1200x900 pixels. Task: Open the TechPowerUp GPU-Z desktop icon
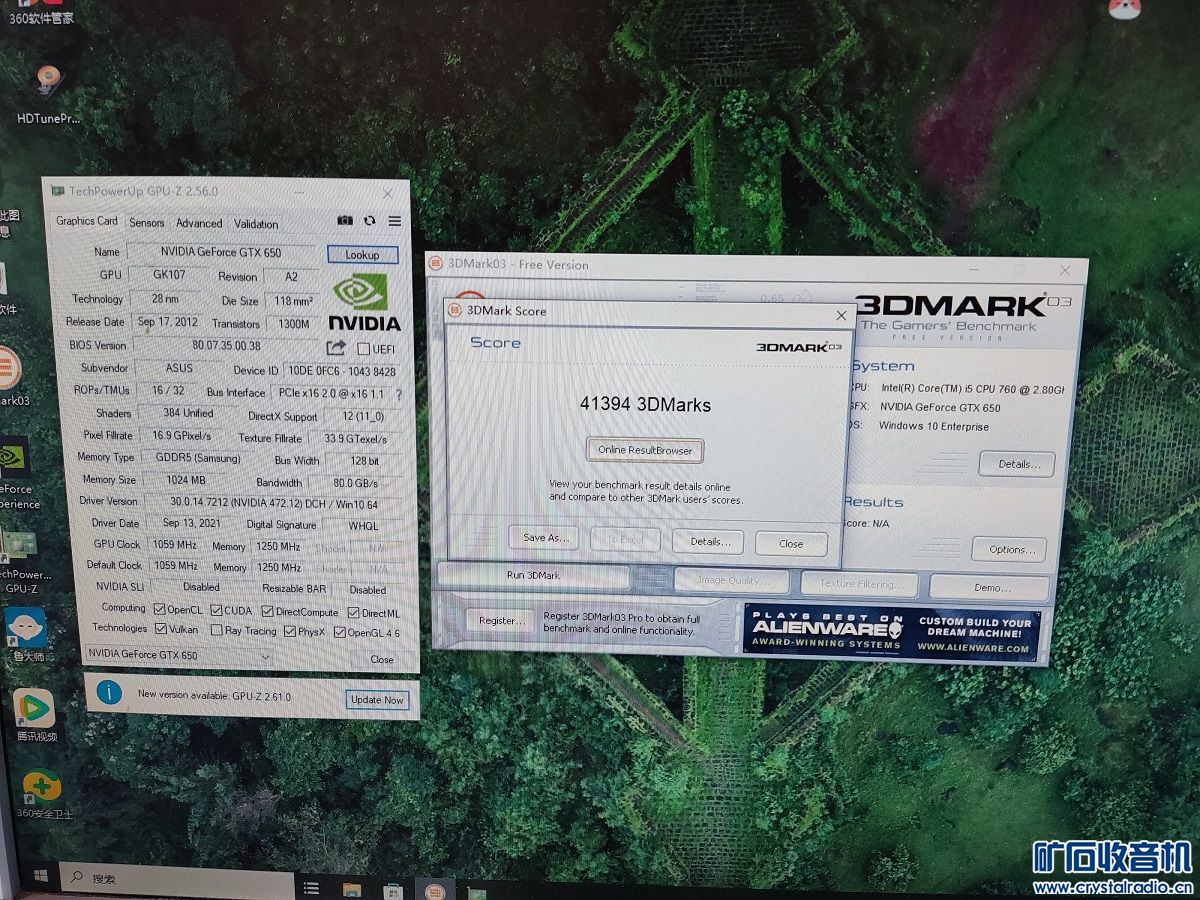[20, 560]
